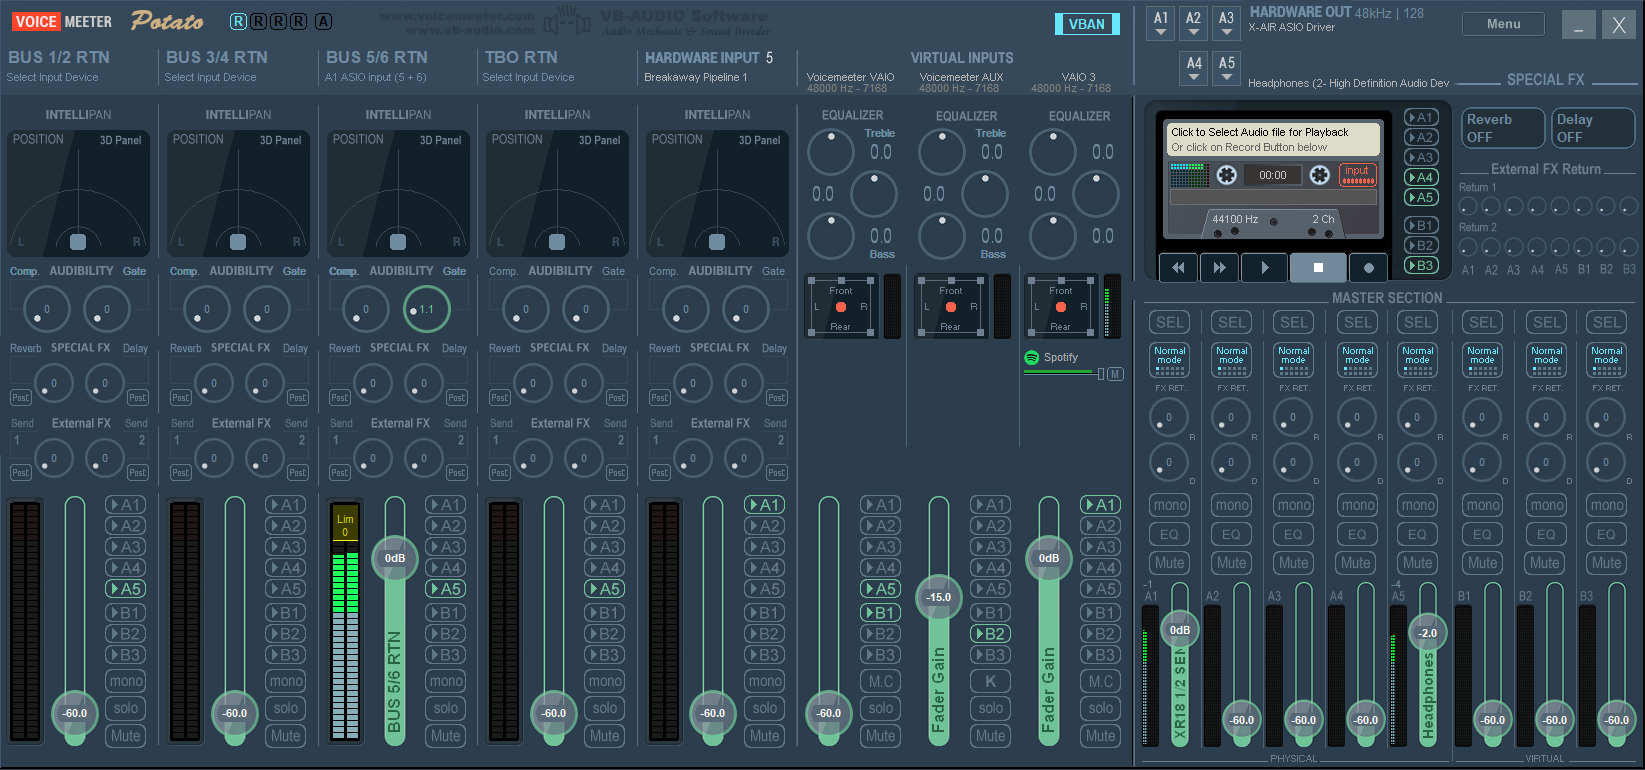Open hardware out A2 device dropdown
This screenshot has height=770, width=1645.
1194,24
